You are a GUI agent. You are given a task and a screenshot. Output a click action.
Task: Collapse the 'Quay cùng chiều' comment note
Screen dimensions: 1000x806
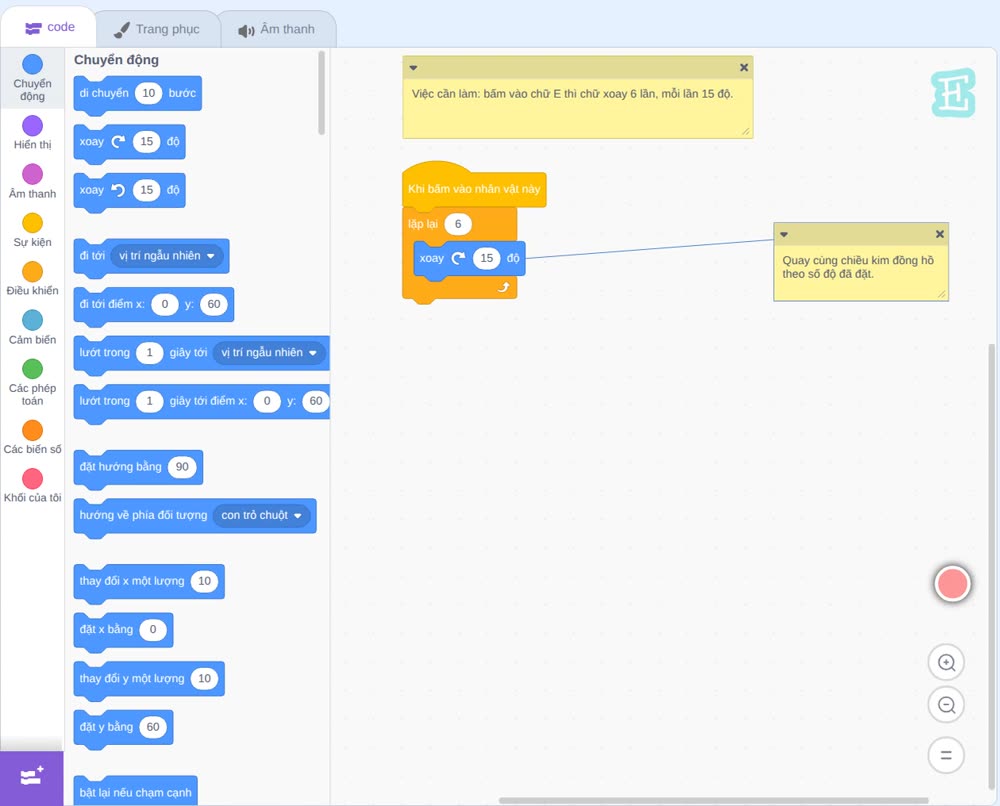click(x=784, y=235)
